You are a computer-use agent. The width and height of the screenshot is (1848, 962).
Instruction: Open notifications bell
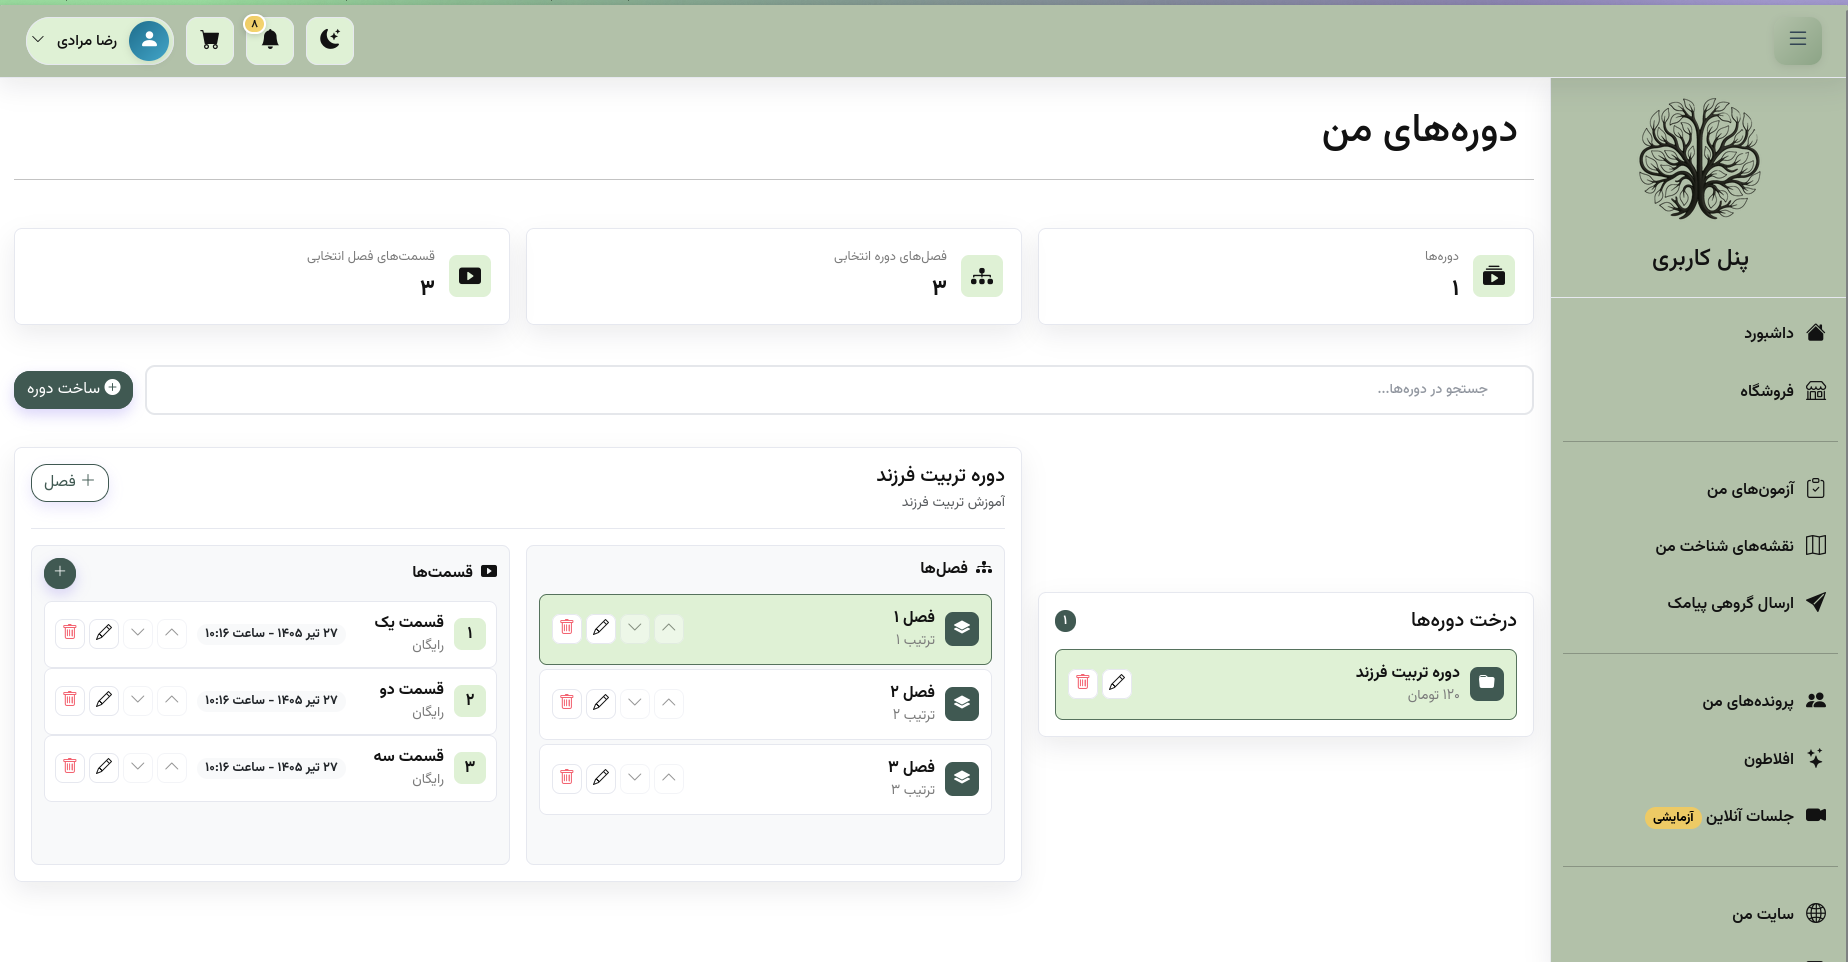click(270, 41)
